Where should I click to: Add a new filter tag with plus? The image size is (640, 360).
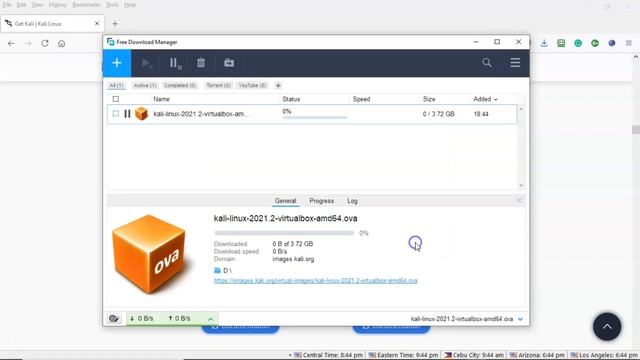278,85
